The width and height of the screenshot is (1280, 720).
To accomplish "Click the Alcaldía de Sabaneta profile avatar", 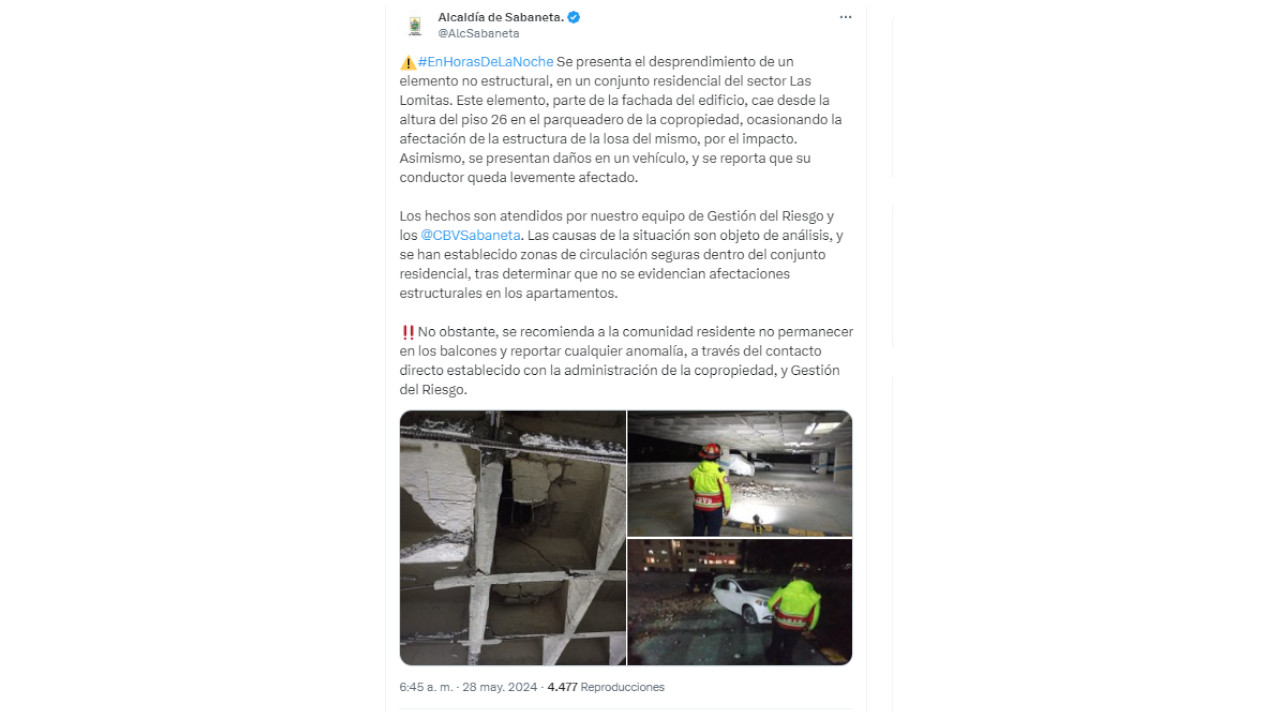I will pyautogui.click(x=414, y=25).
